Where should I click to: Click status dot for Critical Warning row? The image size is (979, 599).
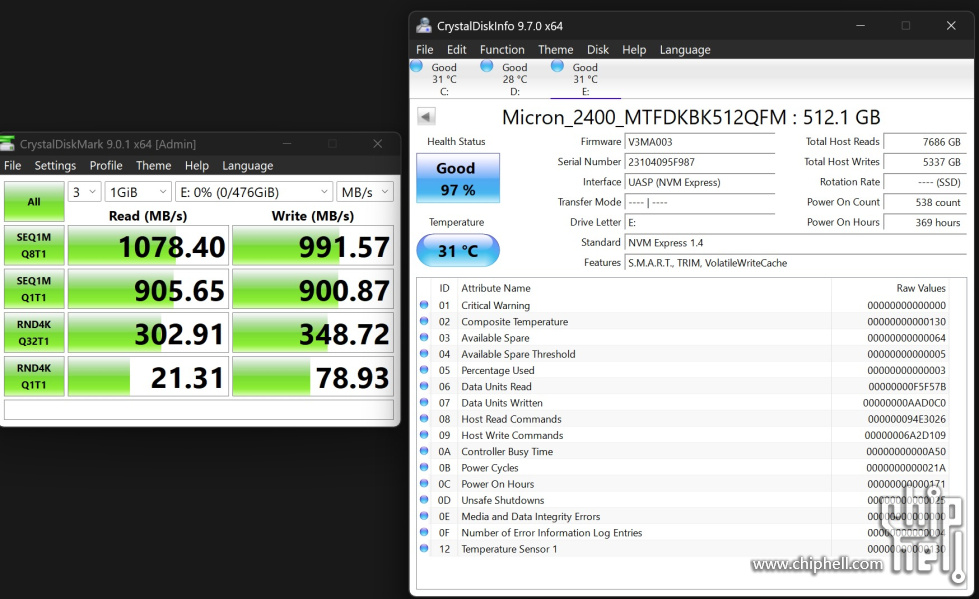[x=424, y=305]
